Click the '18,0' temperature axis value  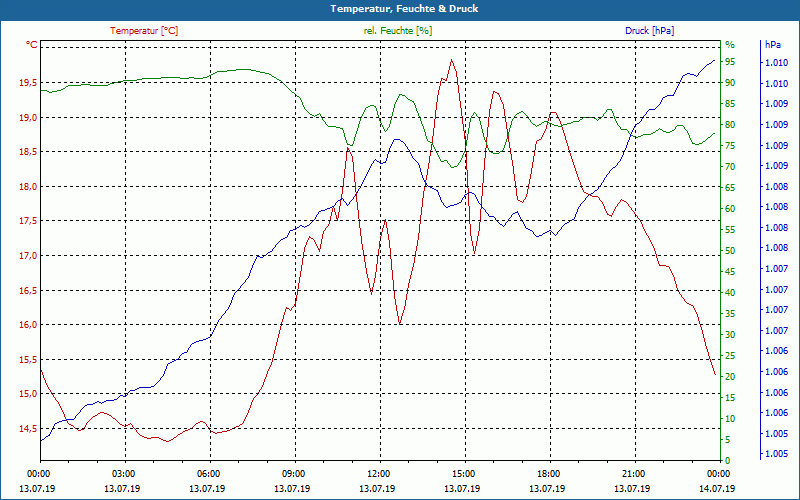[x=28, y=187]
